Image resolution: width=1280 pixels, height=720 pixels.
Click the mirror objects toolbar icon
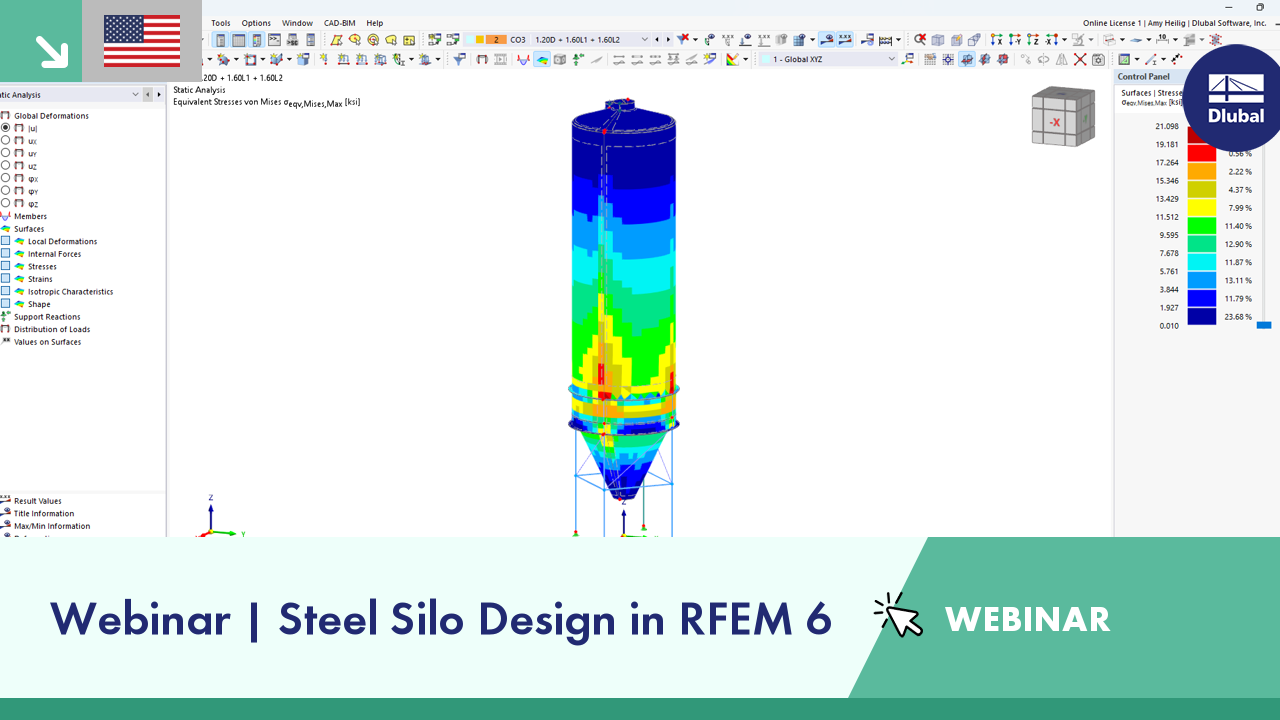(x=1063, y=58)
